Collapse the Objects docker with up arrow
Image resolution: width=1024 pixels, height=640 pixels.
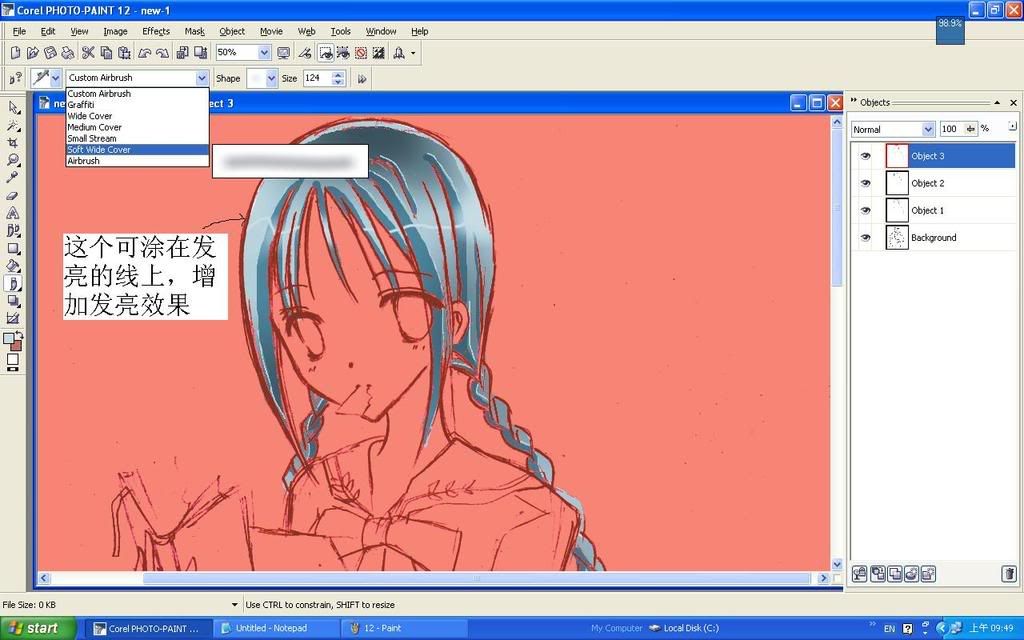(x=997, y=103)
